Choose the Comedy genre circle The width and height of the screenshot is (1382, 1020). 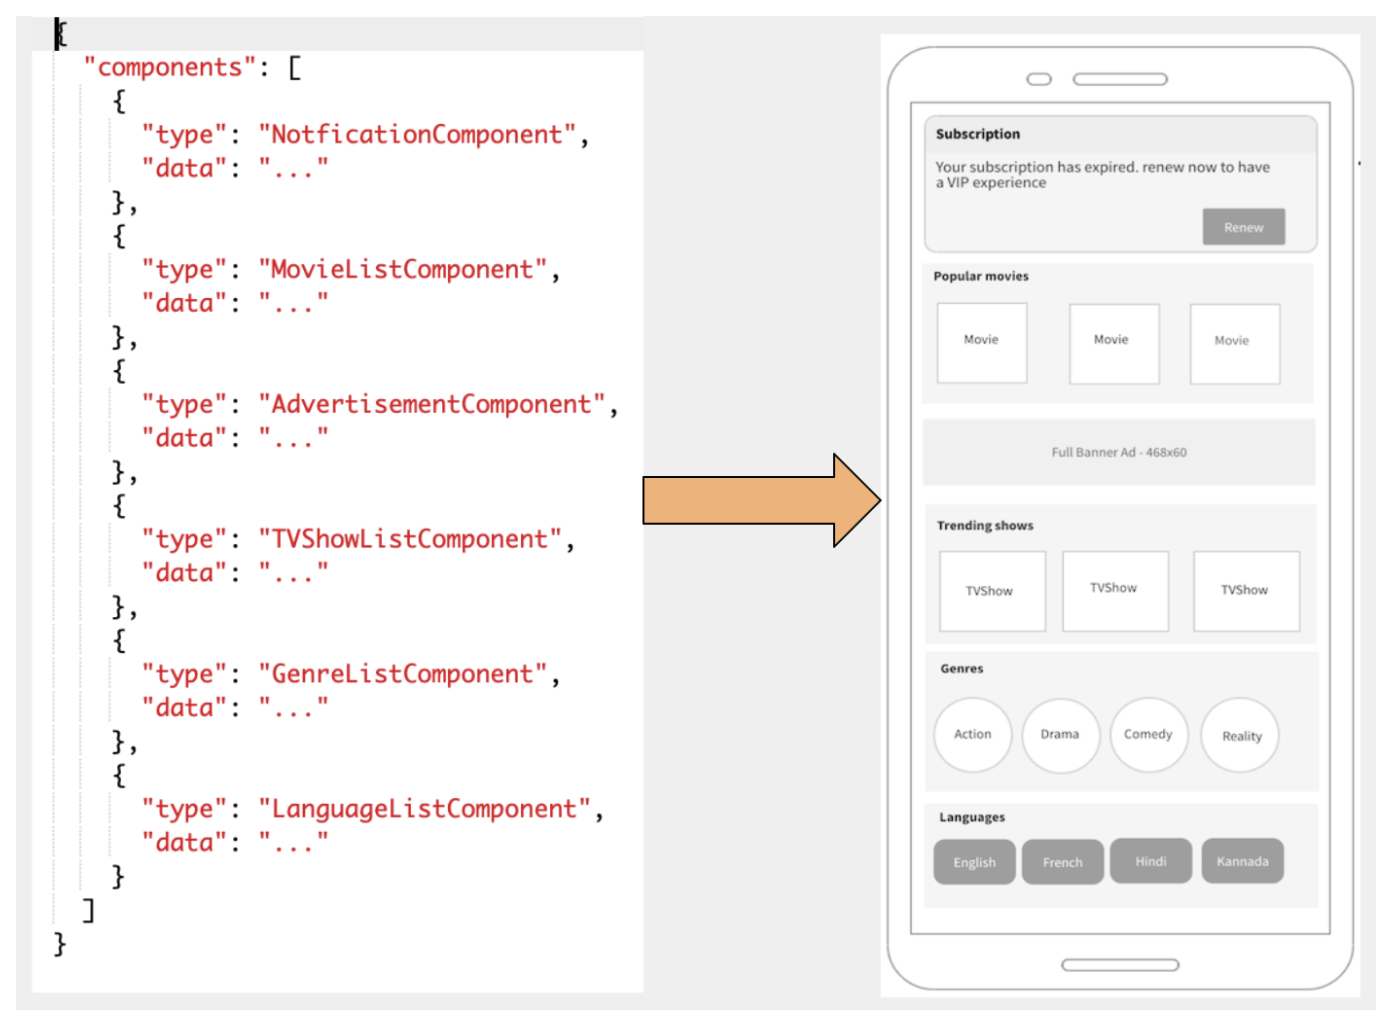[x=1148, y=735]
